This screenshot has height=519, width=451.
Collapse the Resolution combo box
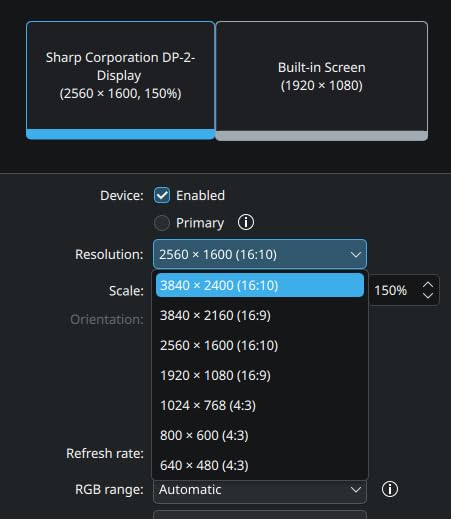click(x=260, y=254)
